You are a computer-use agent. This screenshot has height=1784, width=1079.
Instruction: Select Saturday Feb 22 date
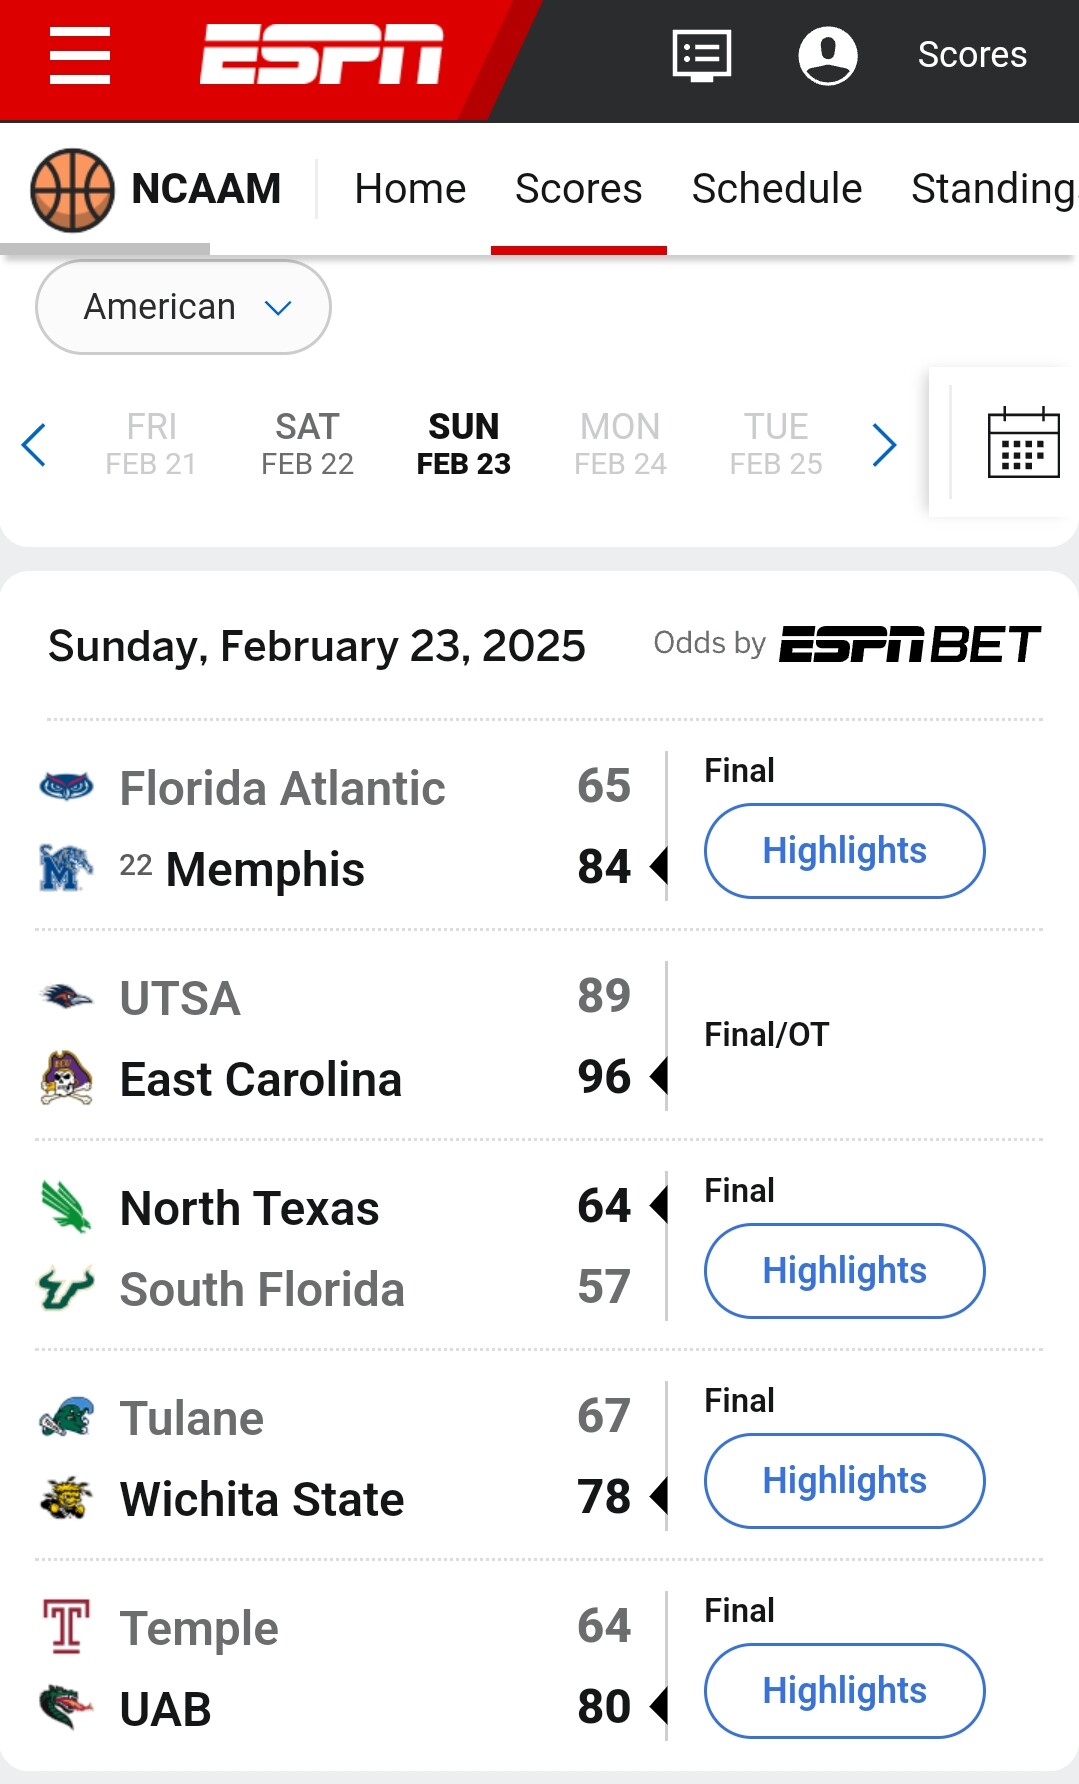[x=307, y=444]
